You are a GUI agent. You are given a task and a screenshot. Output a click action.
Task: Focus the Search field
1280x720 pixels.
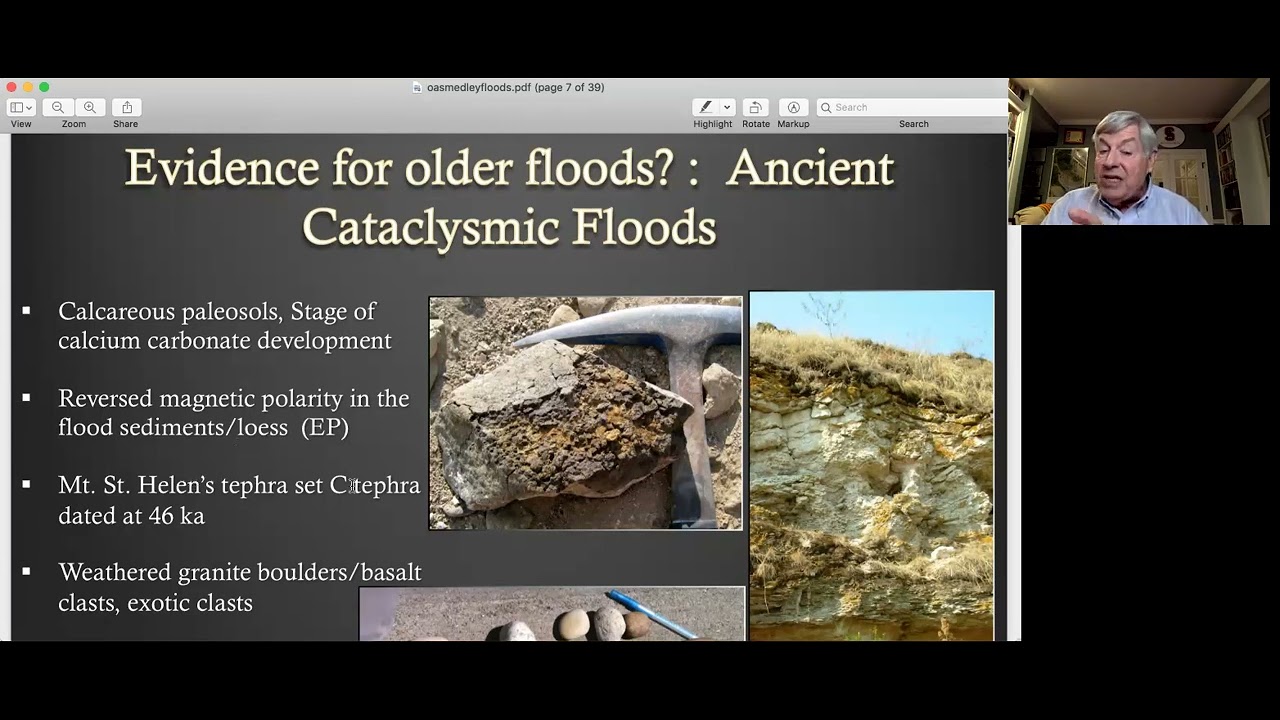click(x=913, y=107)
